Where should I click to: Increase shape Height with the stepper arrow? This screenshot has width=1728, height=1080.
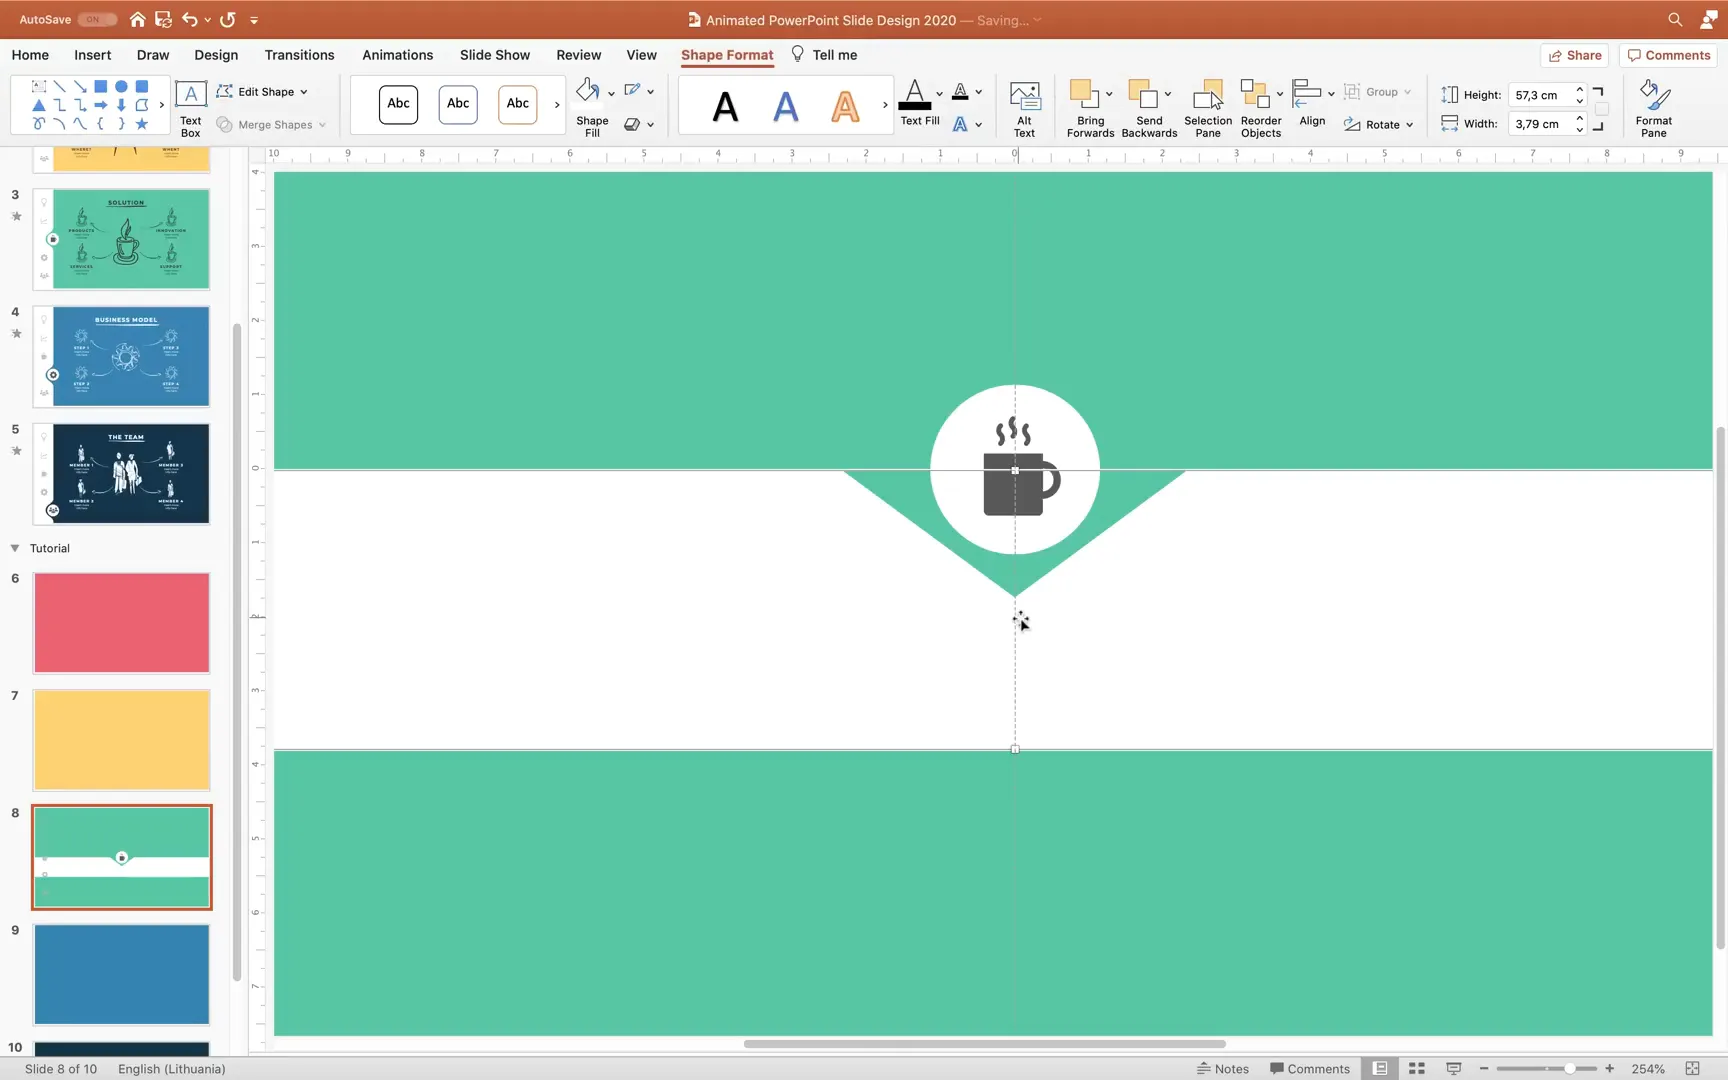[x=1580, y=90]
